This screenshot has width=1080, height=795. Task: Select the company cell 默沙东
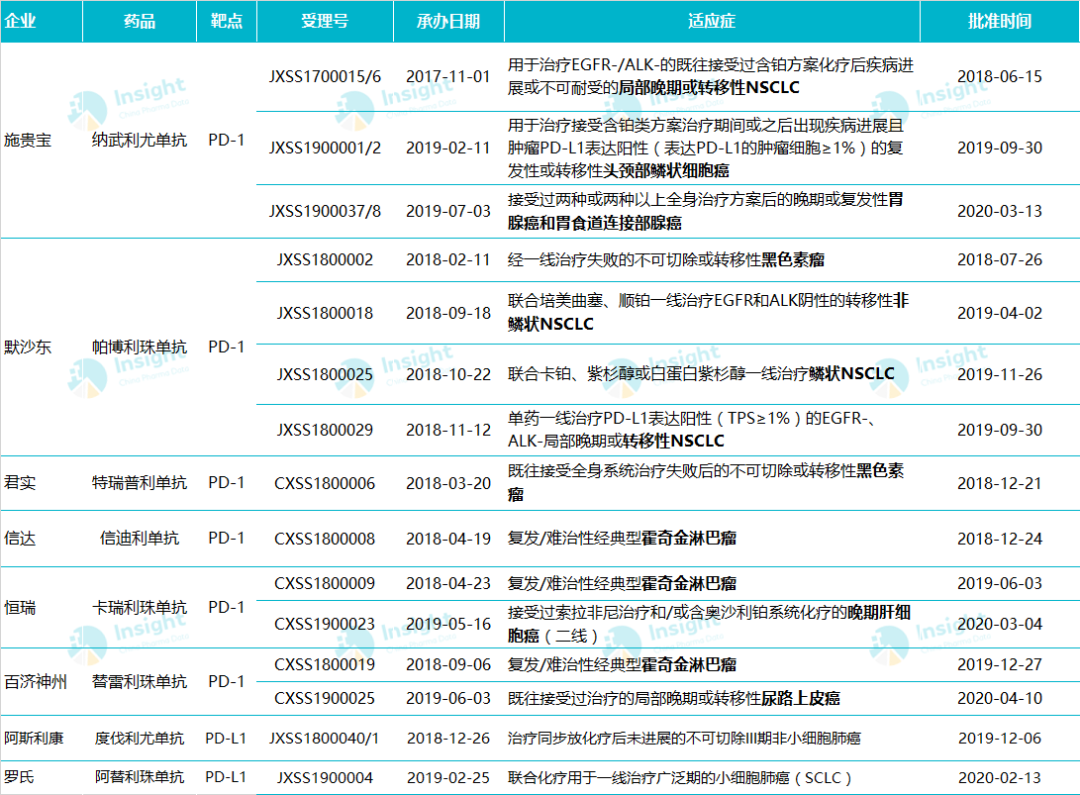(28, 347)
